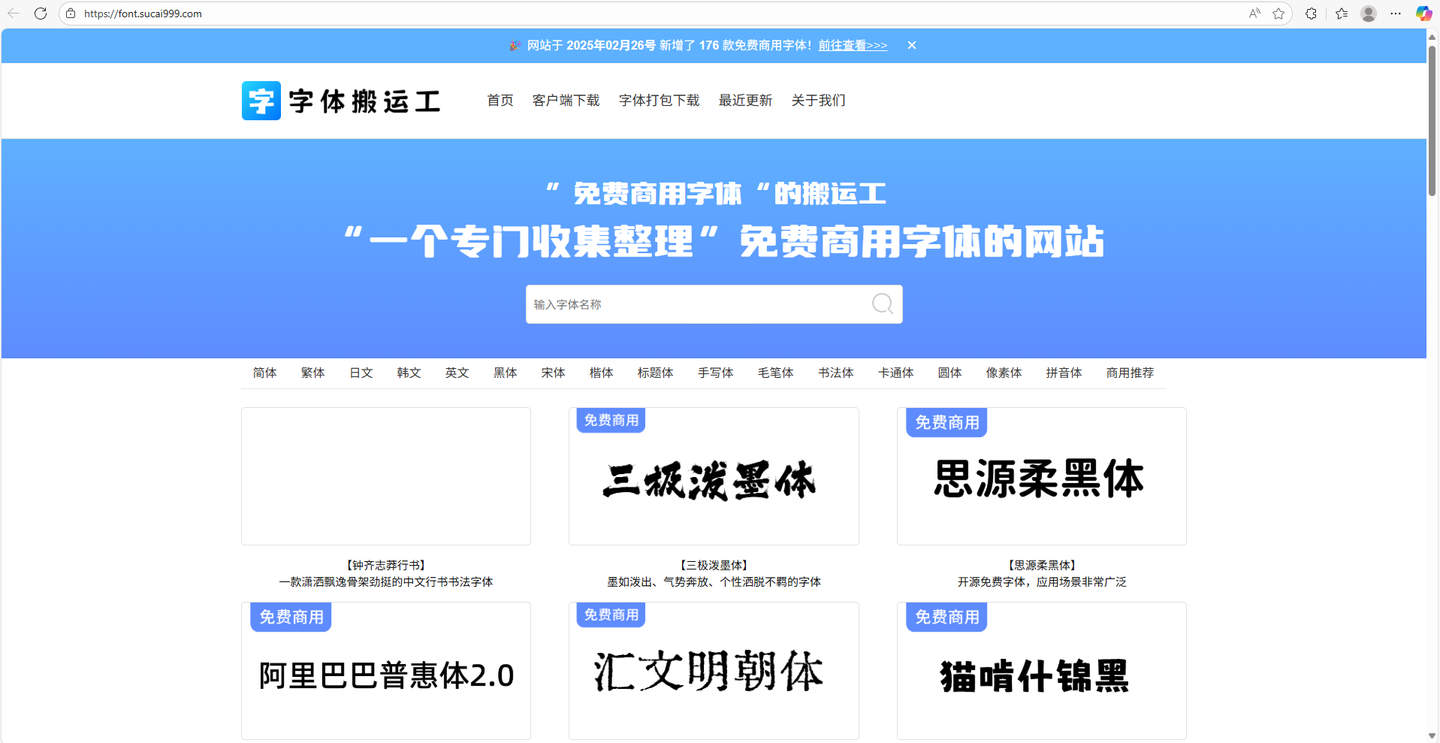Select the 书法体 category tab
Image resolution: width=1440 pixels, height=743 pixels.
coord(835,373)
